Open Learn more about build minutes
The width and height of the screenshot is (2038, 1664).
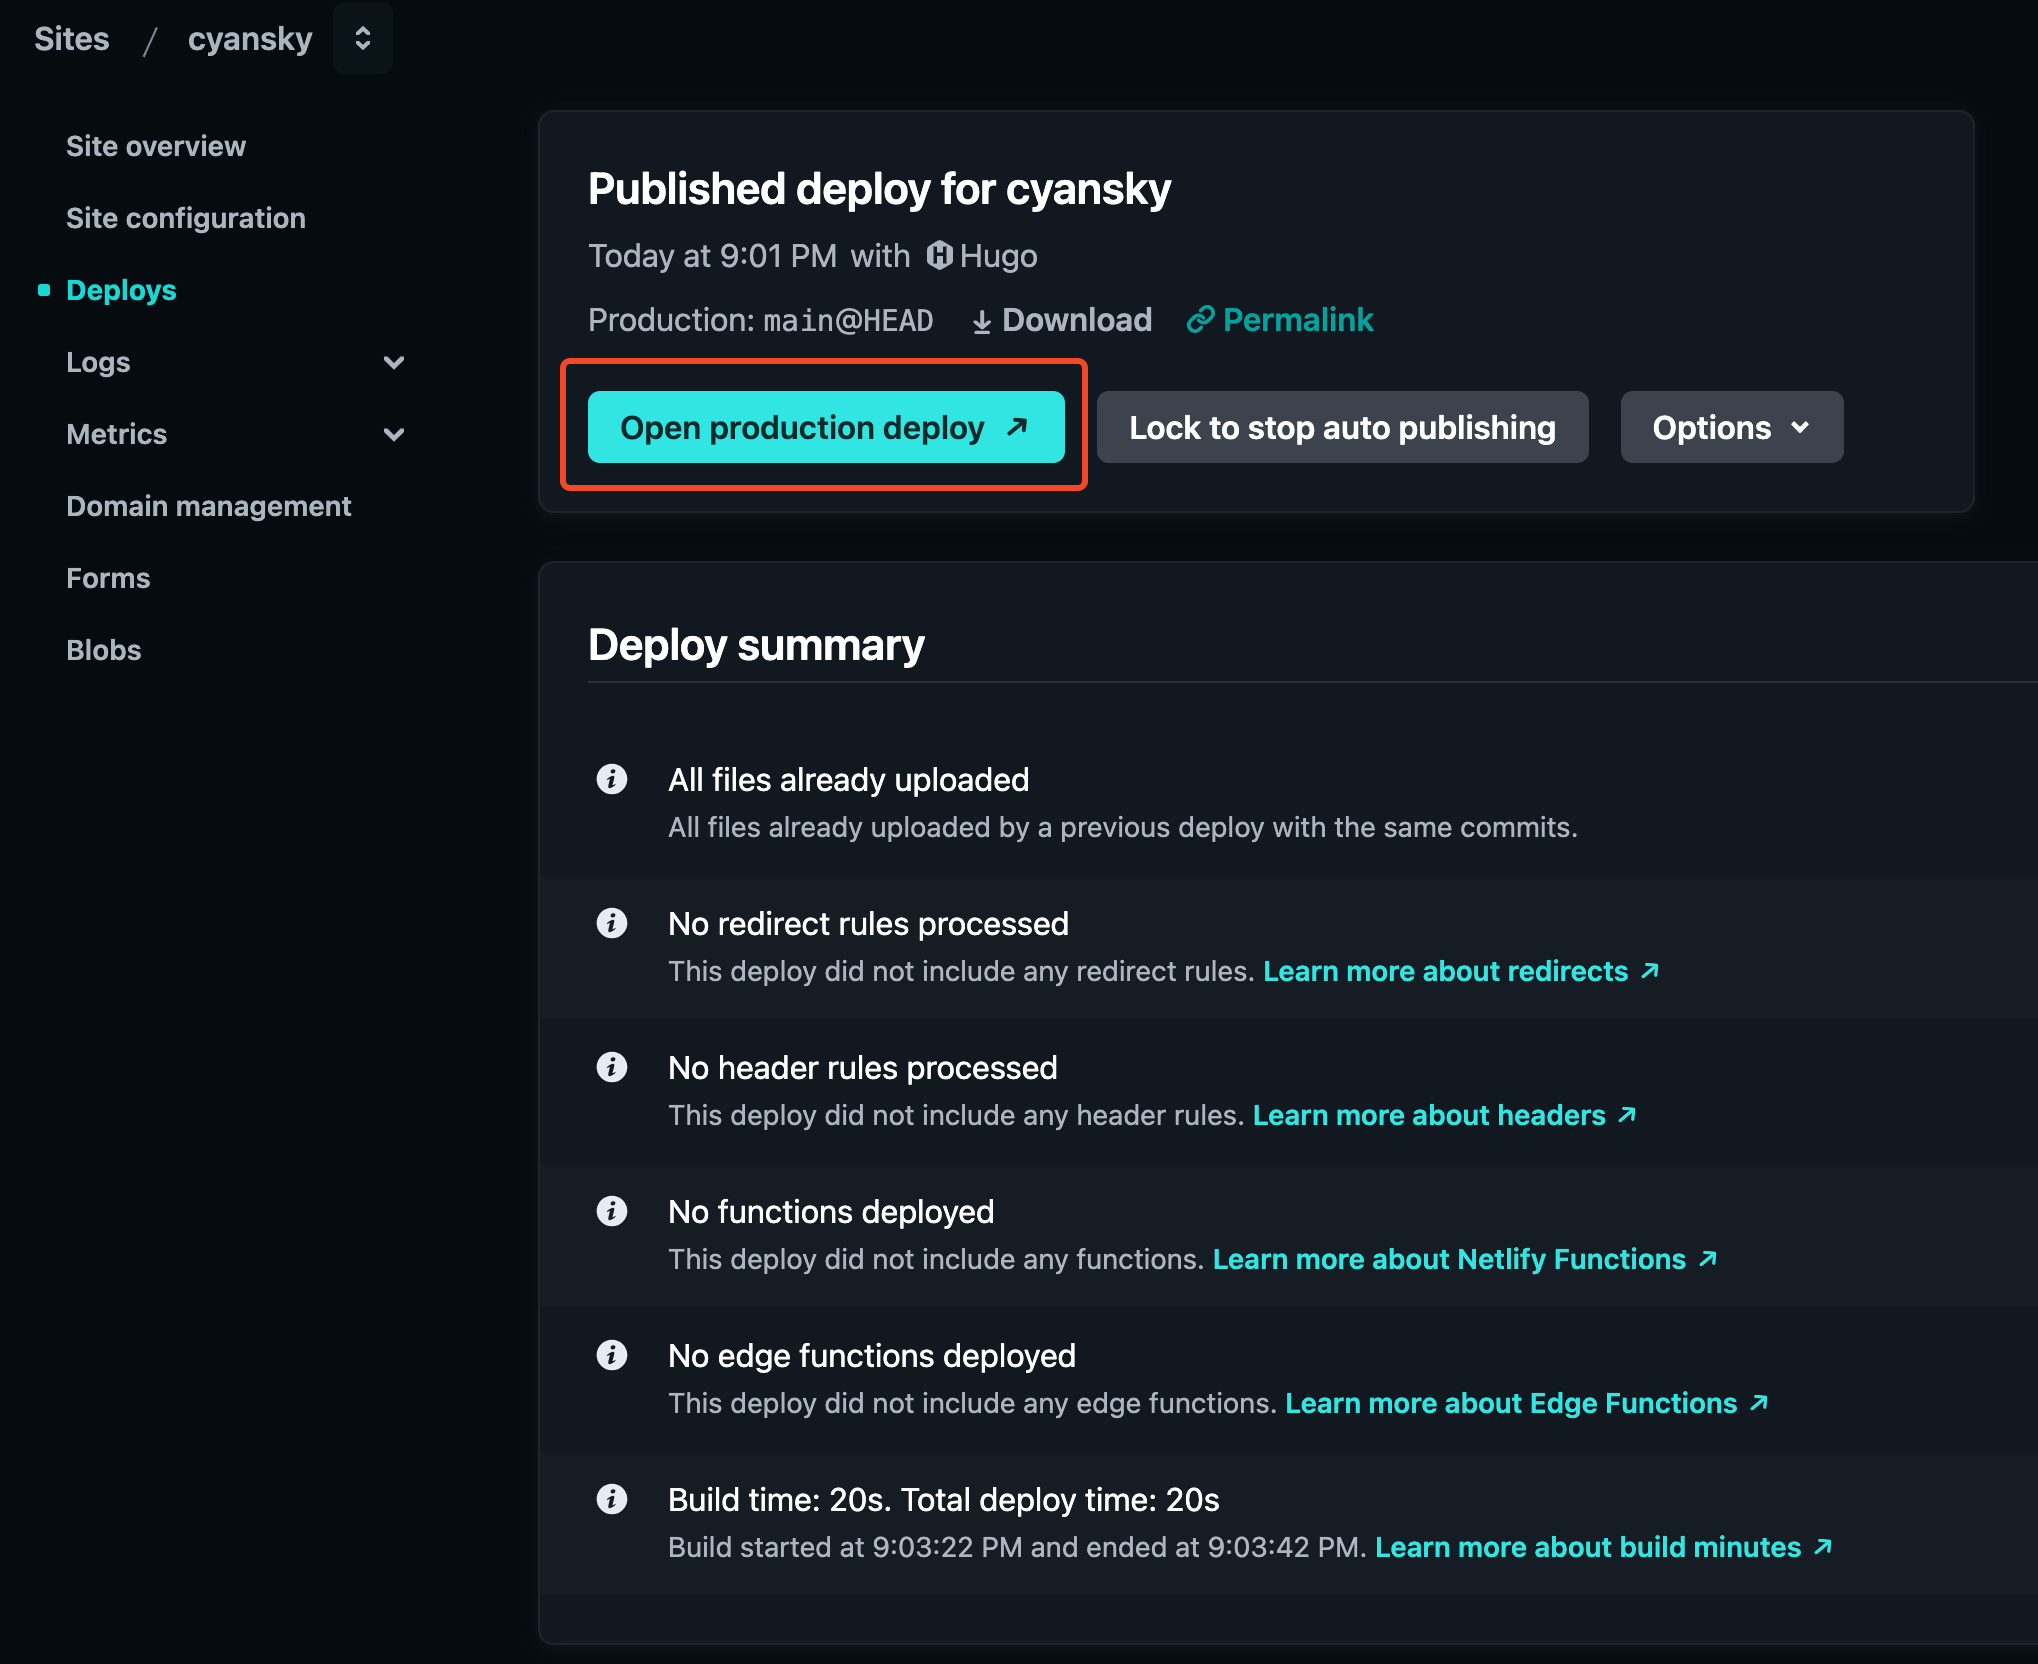(x=1604, y=1547)
